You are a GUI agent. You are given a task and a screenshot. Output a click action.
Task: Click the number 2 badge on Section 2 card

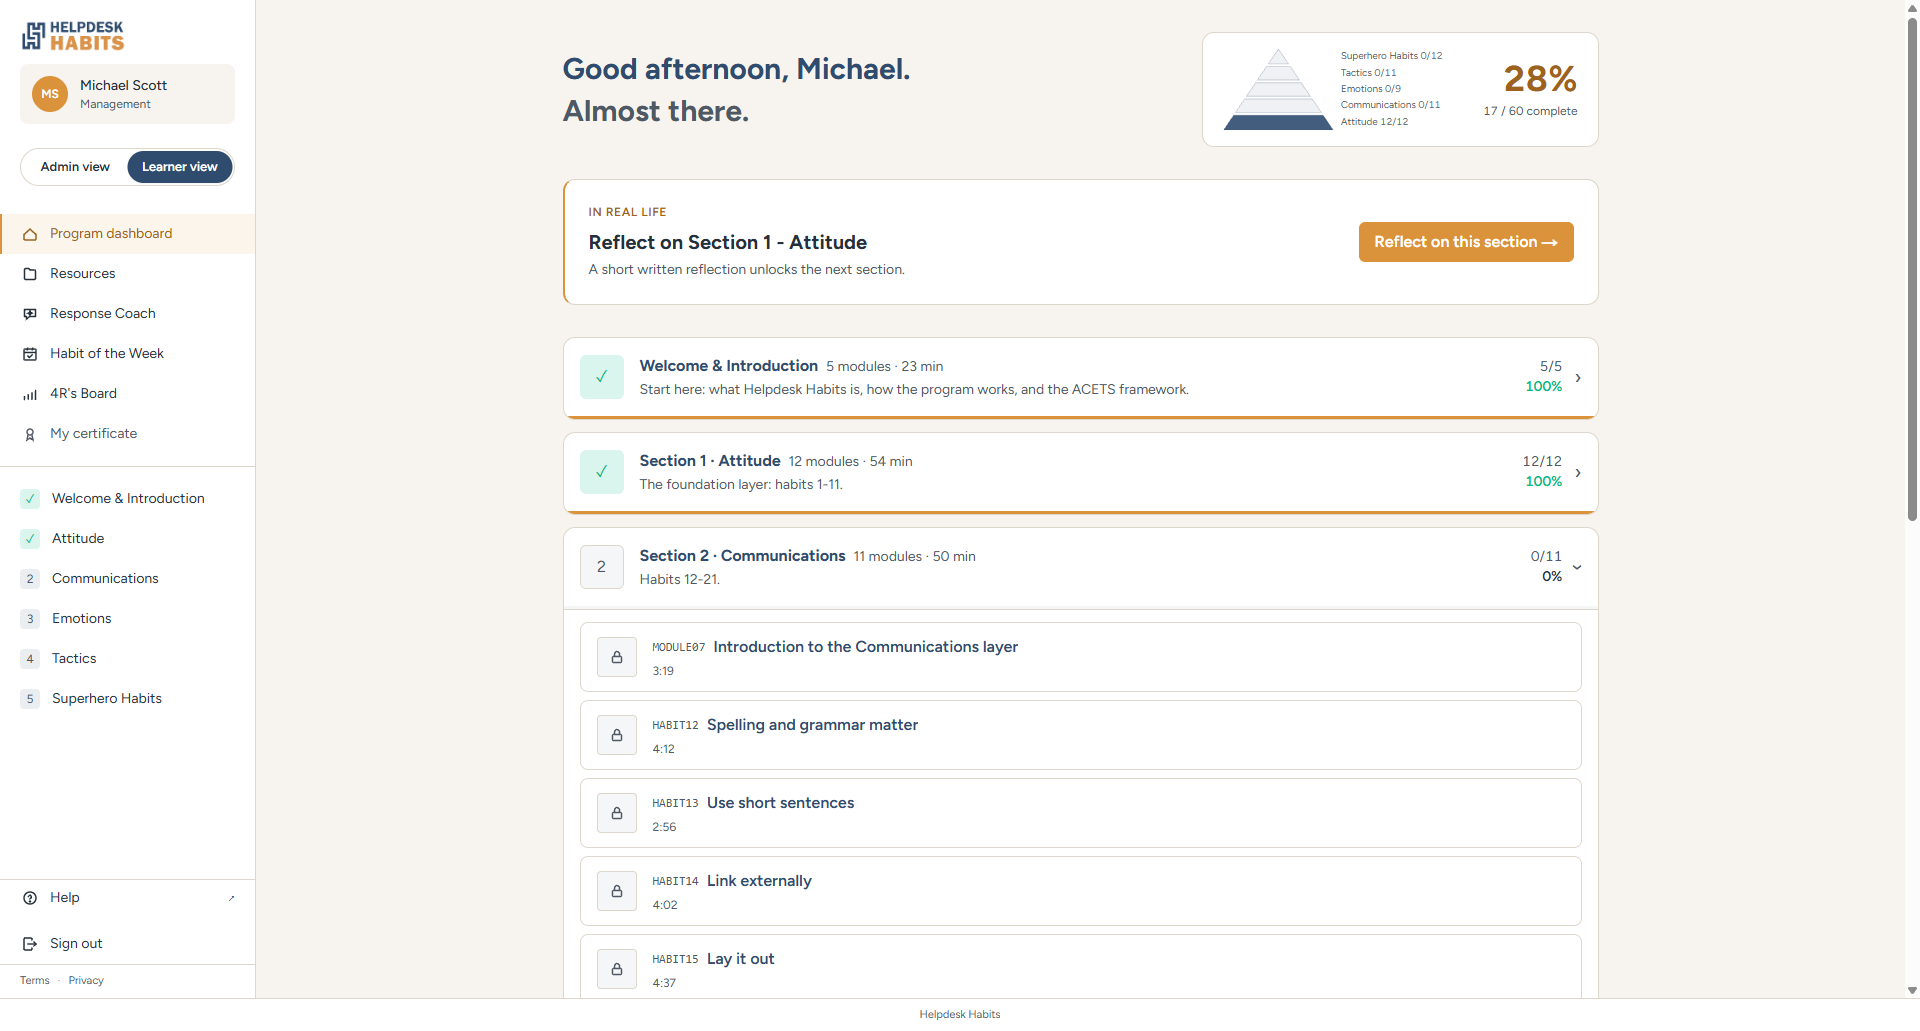pos(602,567)
